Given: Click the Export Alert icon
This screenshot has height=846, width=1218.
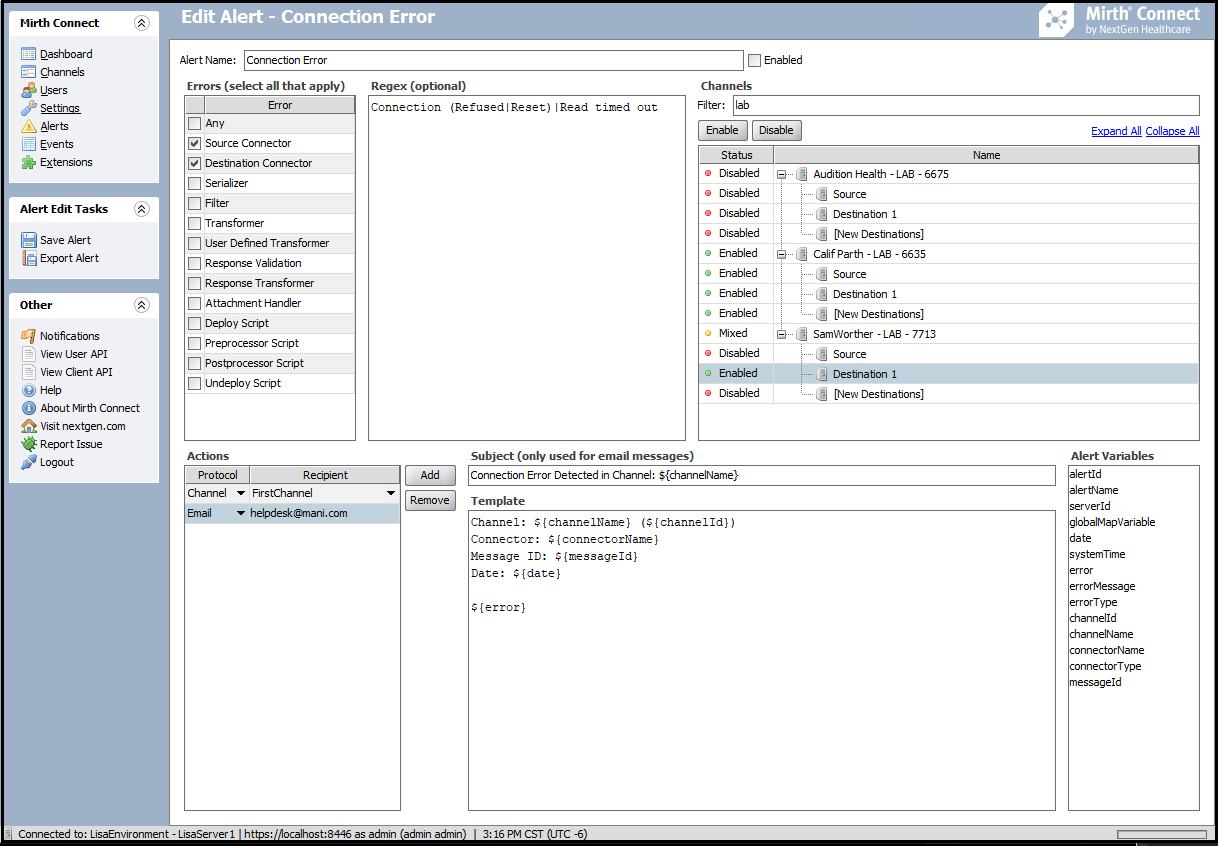Looking at the screenshot, I should coord(29,258).
